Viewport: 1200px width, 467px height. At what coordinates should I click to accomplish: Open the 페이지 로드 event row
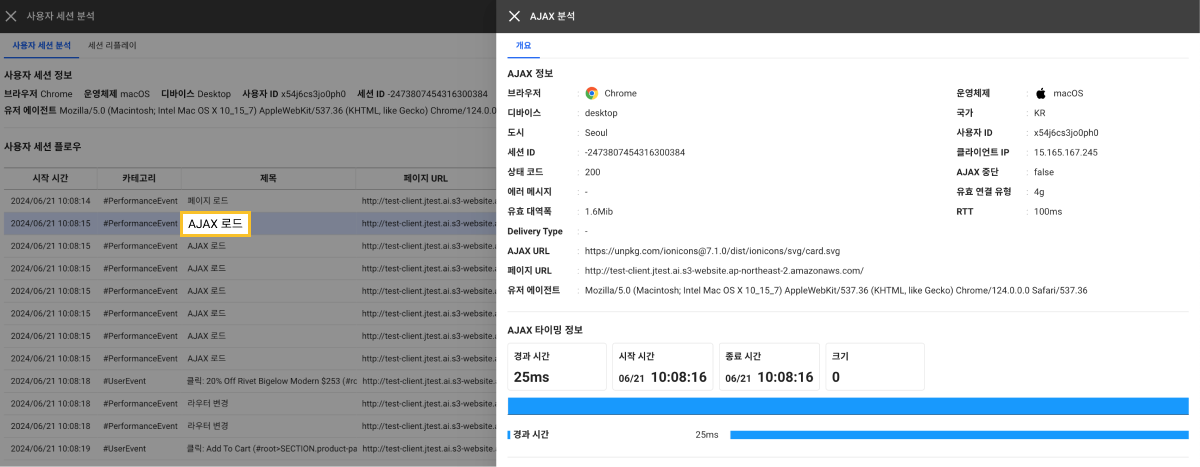tap(249, 201)
